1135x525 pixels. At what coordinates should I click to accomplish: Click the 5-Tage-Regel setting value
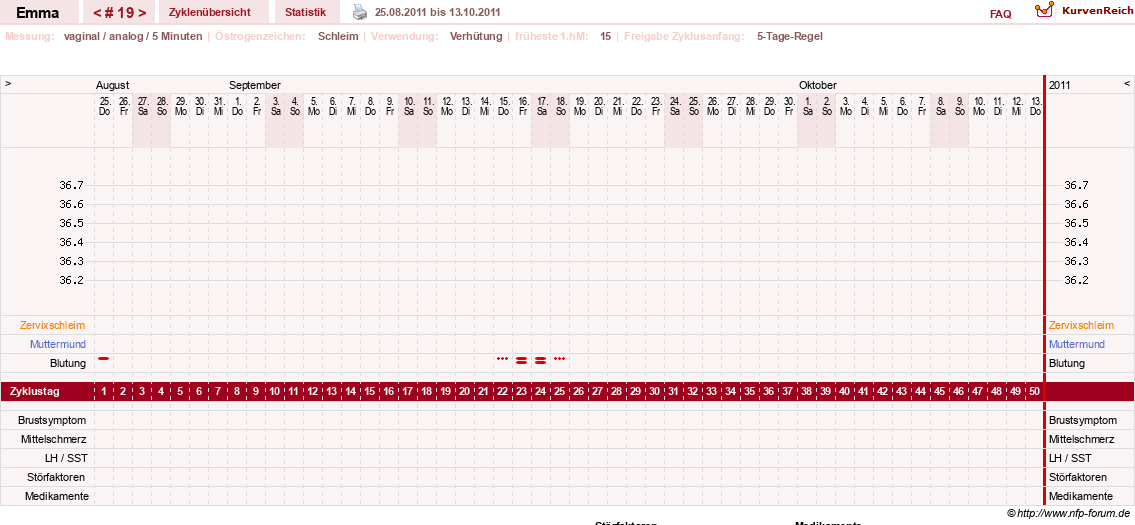(x=790, y=36)
